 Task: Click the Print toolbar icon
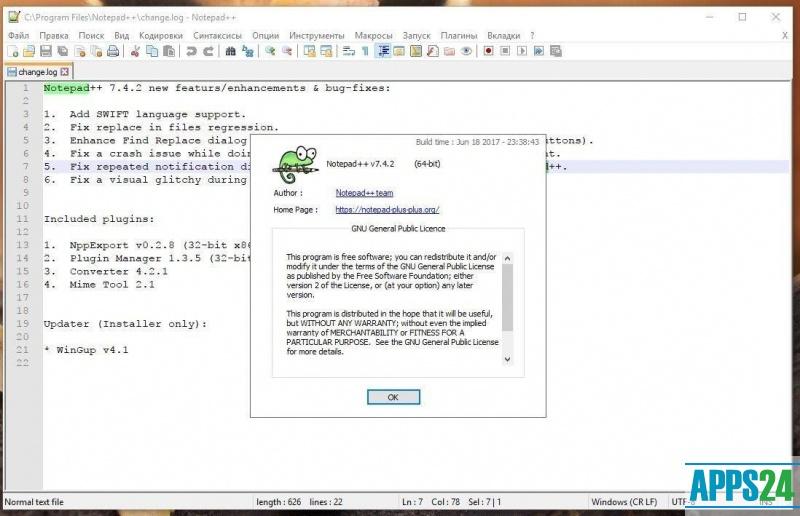click(113, 51)
